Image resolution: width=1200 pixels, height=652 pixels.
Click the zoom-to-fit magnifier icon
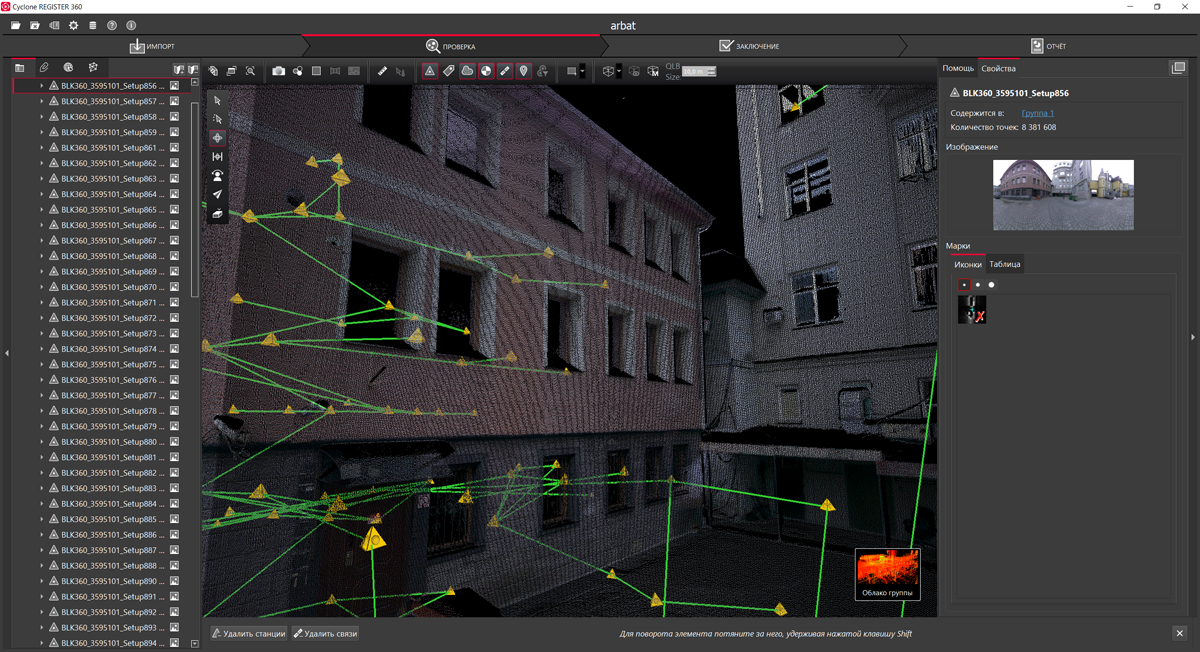[250, 71]
